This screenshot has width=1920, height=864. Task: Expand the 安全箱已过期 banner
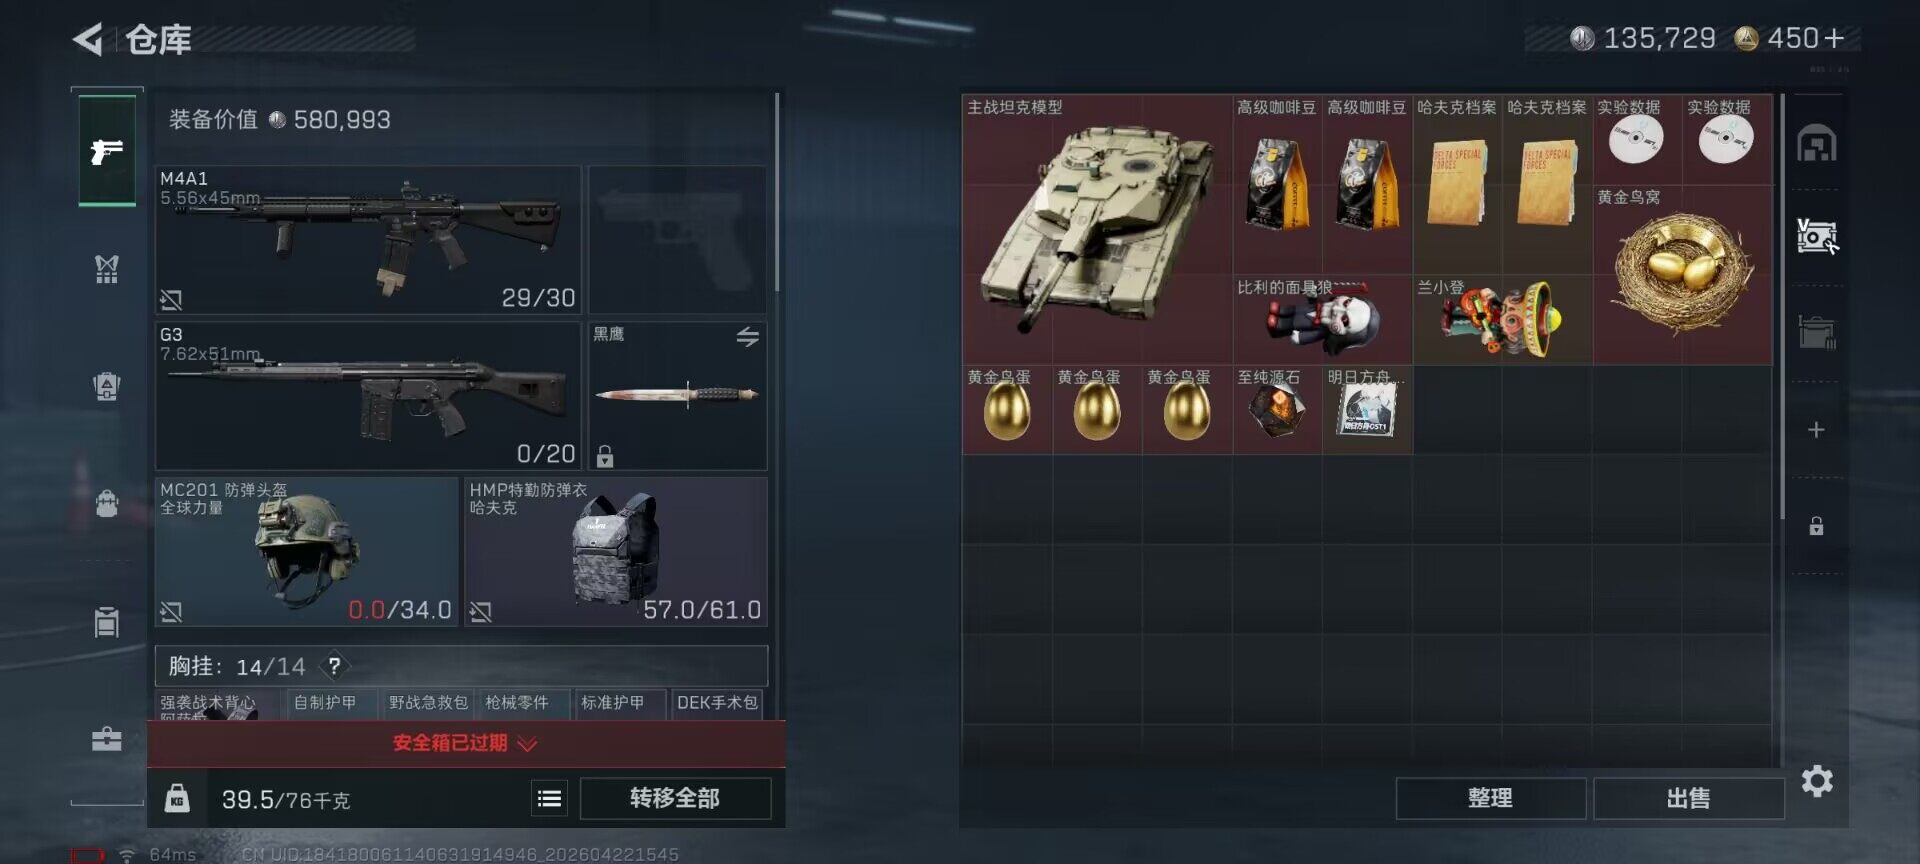tap(466, 743)
